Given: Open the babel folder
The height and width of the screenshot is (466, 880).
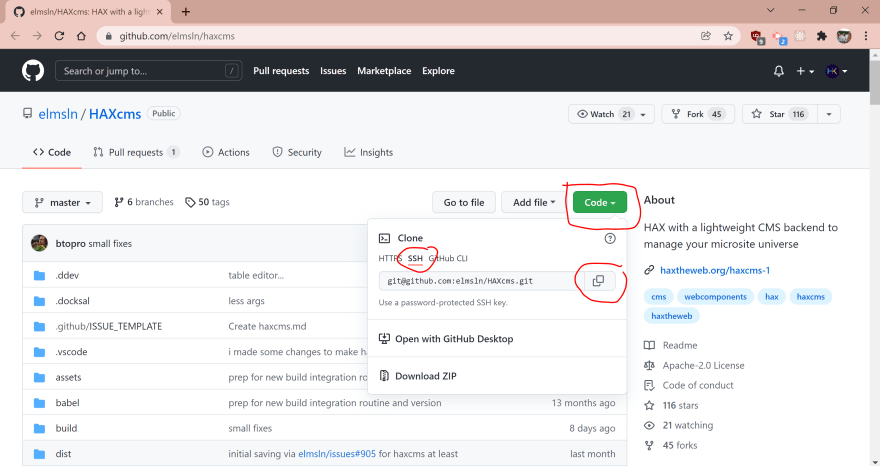Looking at the screenshot, I should [67, 403].
